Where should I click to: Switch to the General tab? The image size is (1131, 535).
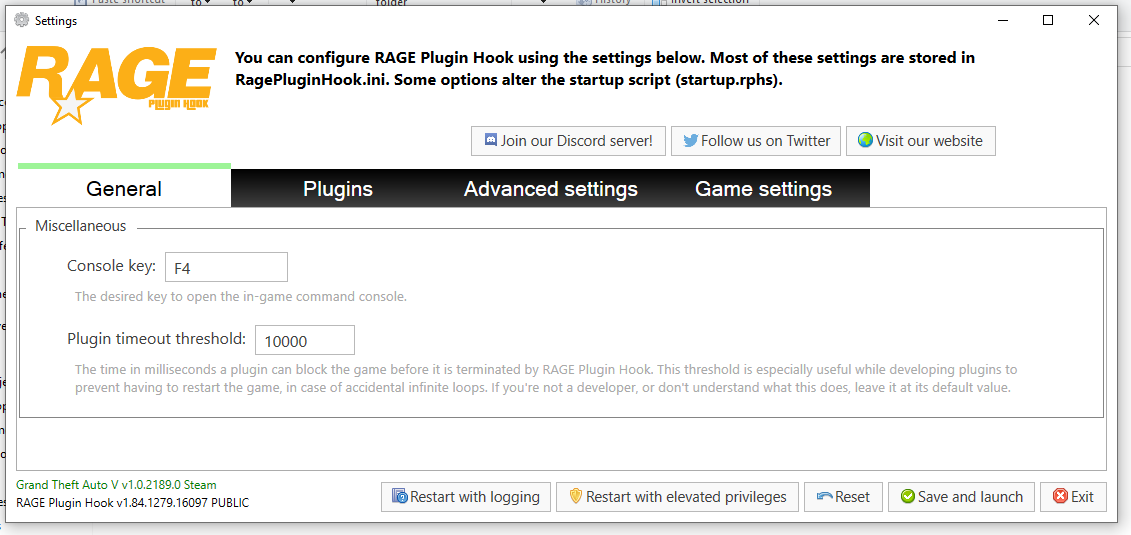point(124,189)
